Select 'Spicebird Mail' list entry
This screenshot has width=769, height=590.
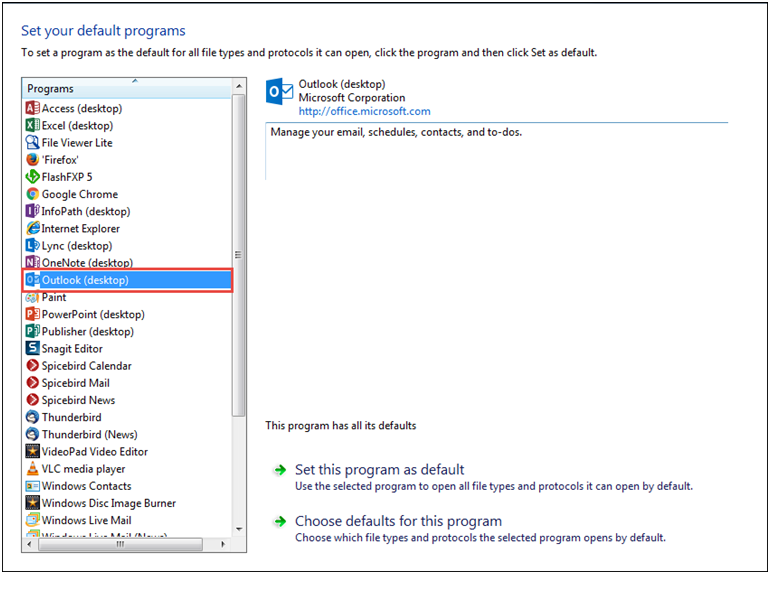[x=76, y=383]
